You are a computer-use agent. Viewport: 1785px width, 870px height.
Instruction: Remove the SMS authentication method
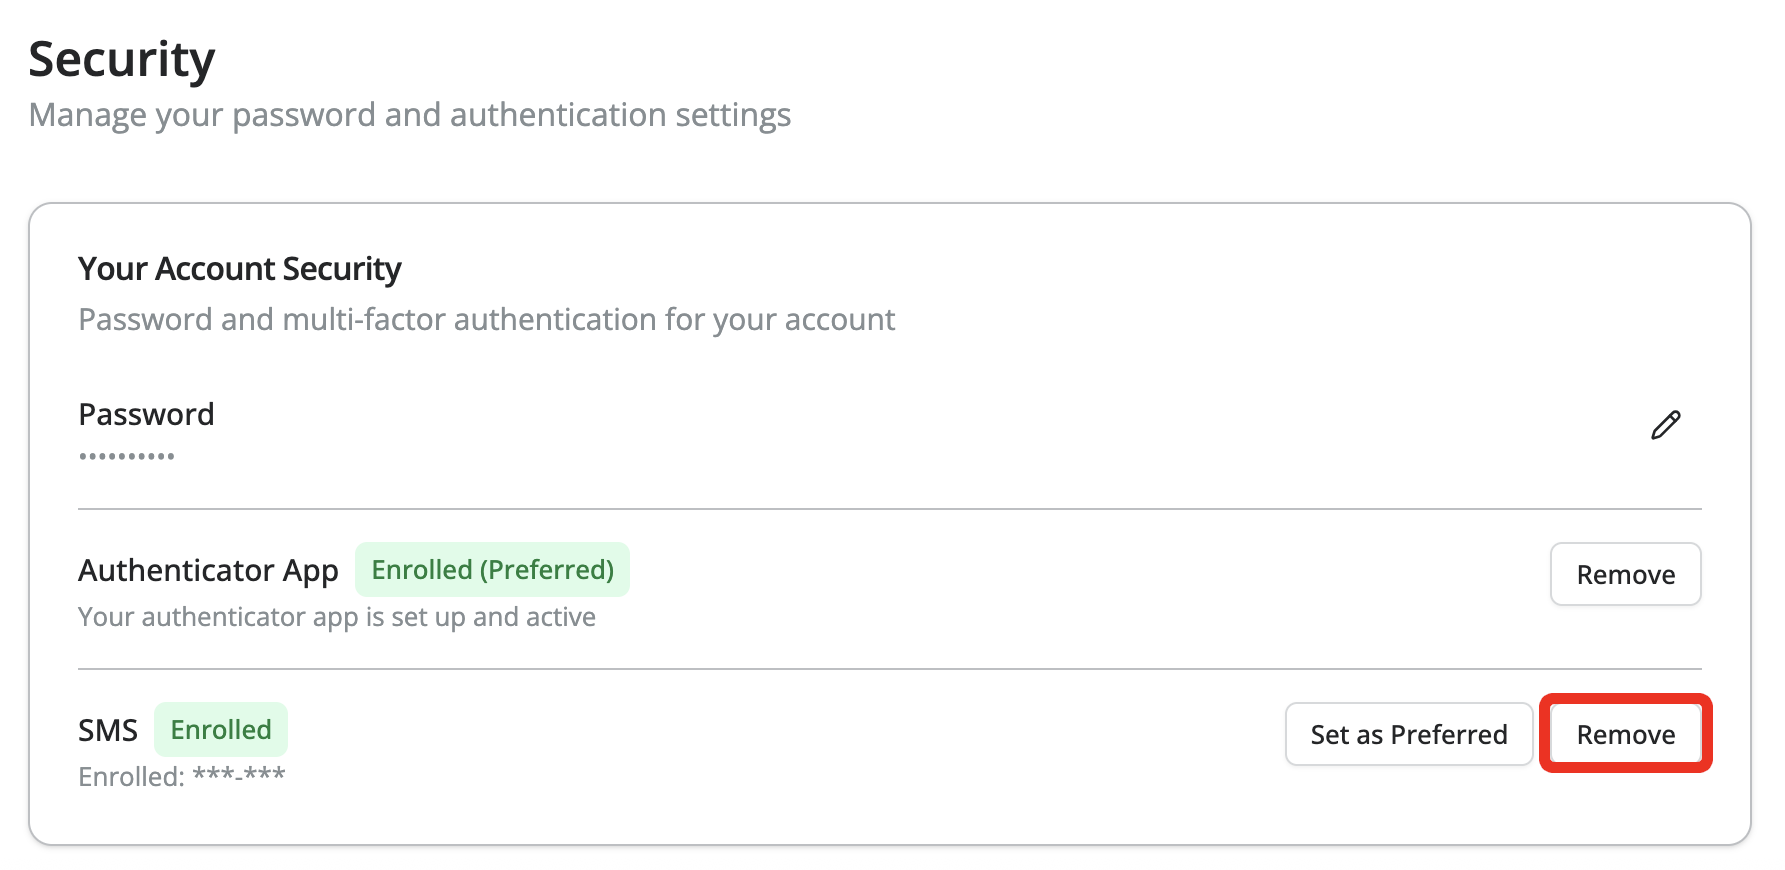(1625, 733)
